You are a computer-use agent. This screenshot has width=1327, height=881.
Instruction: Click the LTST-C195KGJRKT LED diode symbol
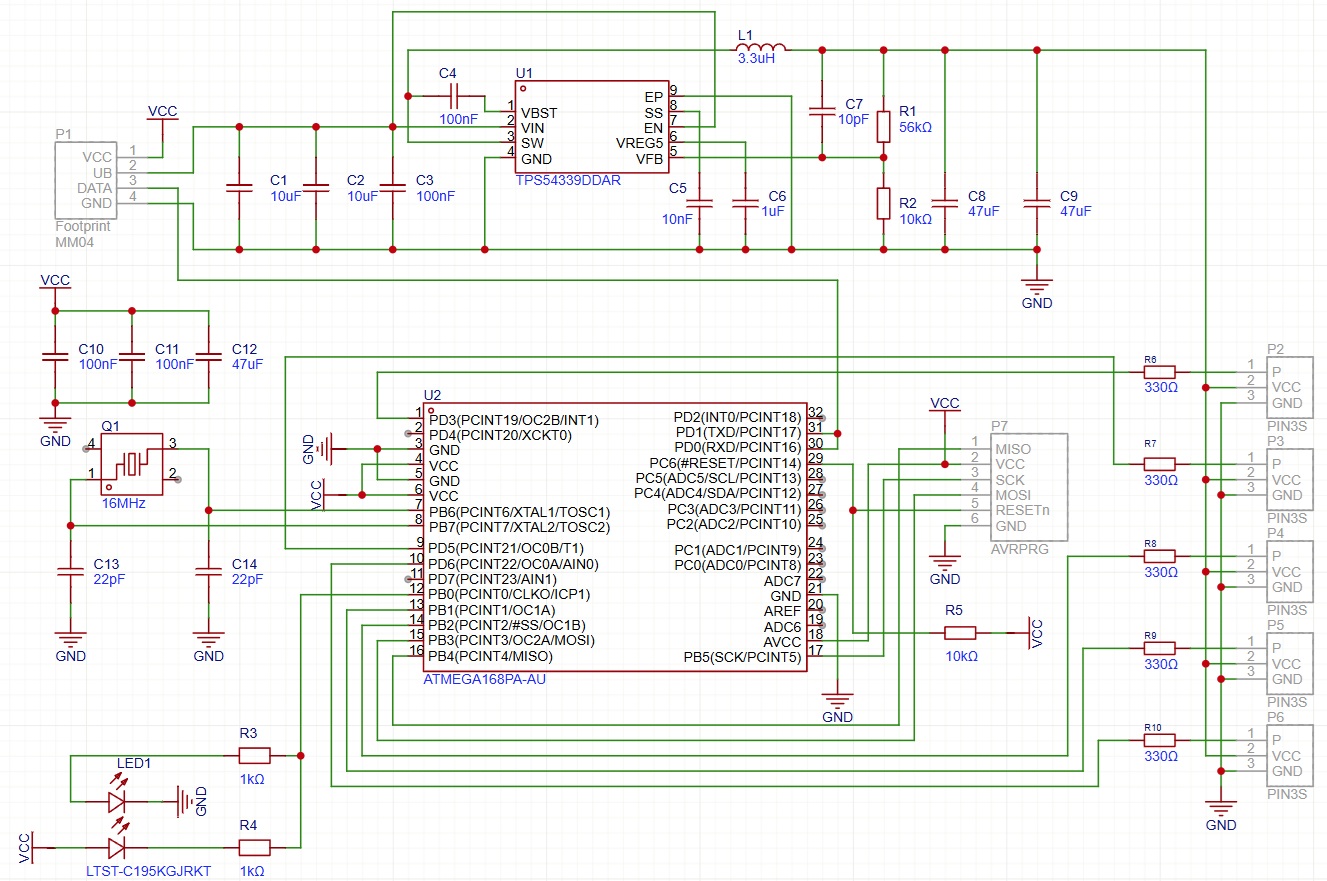click(118, 848)
